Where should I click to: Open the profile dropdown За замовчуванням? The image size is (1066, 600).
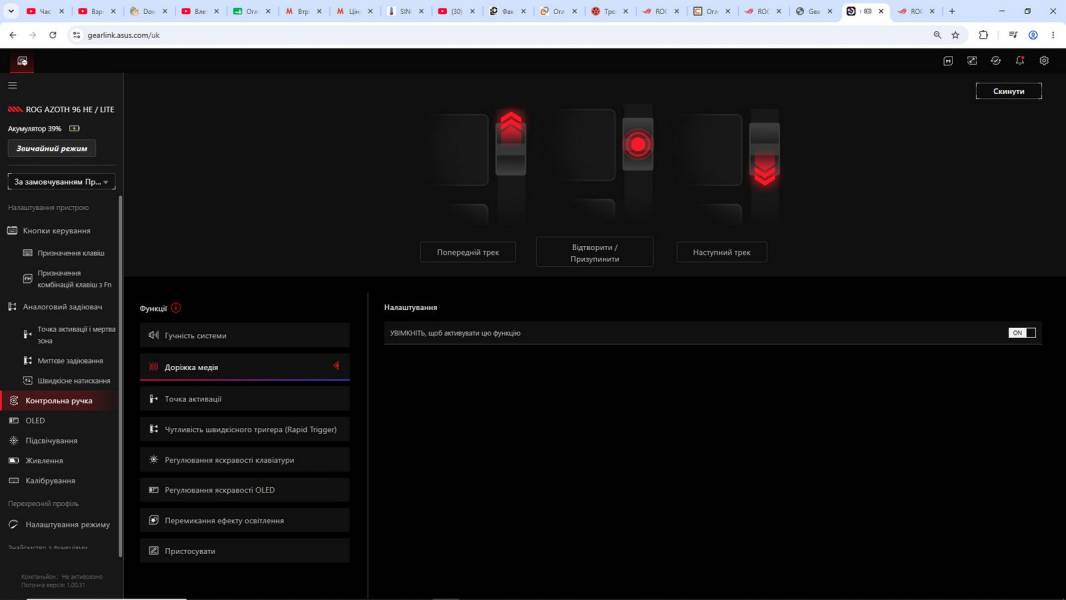pos(61,181)
